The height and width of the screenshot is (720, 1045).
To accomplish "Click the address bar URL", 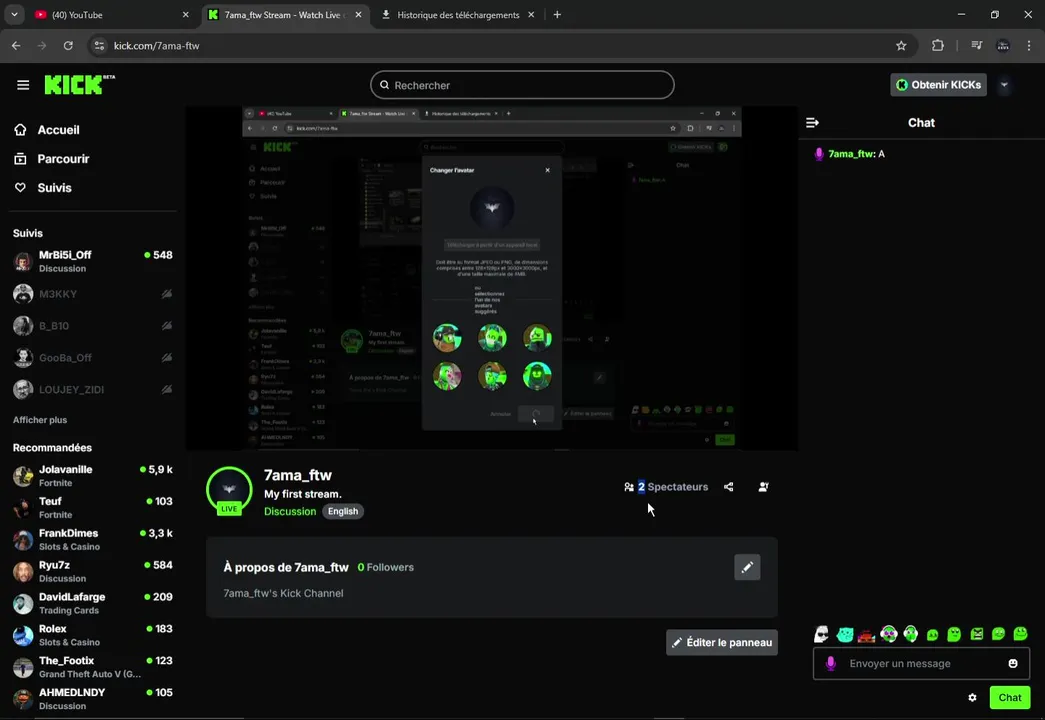I will 157,46.
